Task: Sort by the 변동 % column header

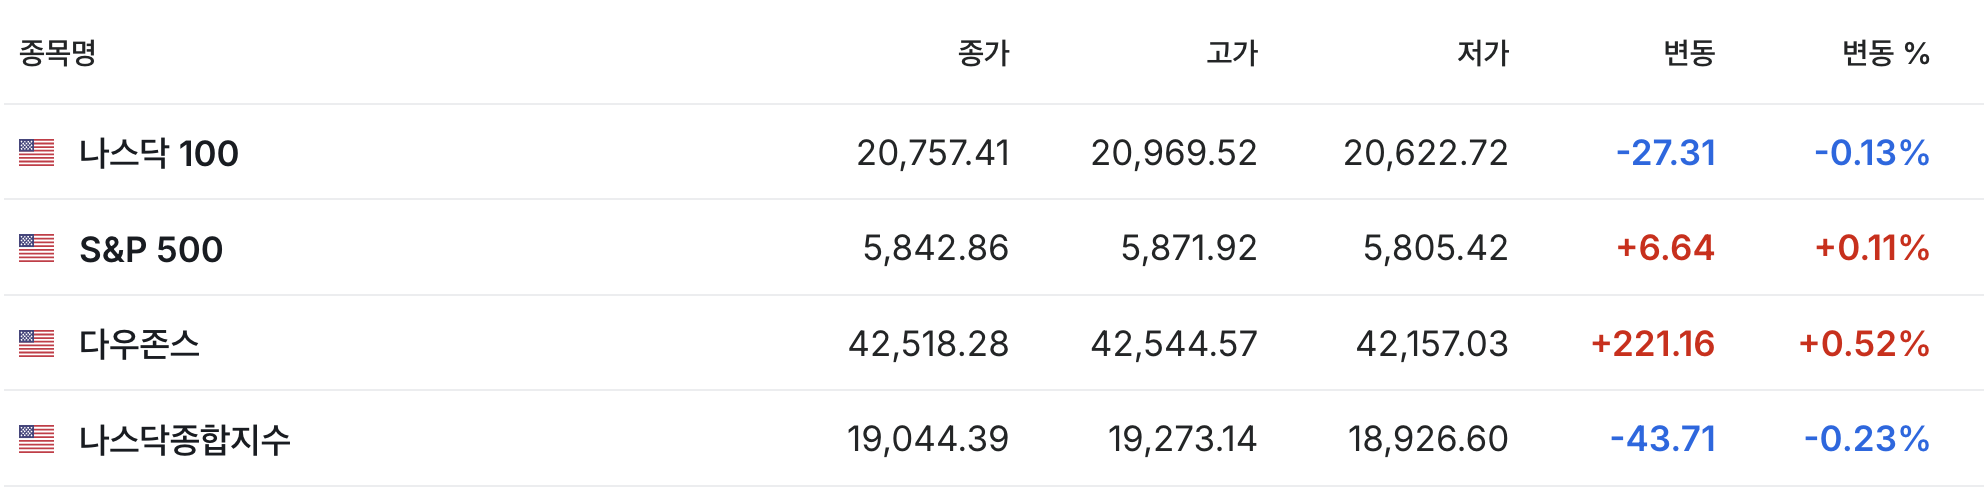Action: click(x=1886, y=52)
